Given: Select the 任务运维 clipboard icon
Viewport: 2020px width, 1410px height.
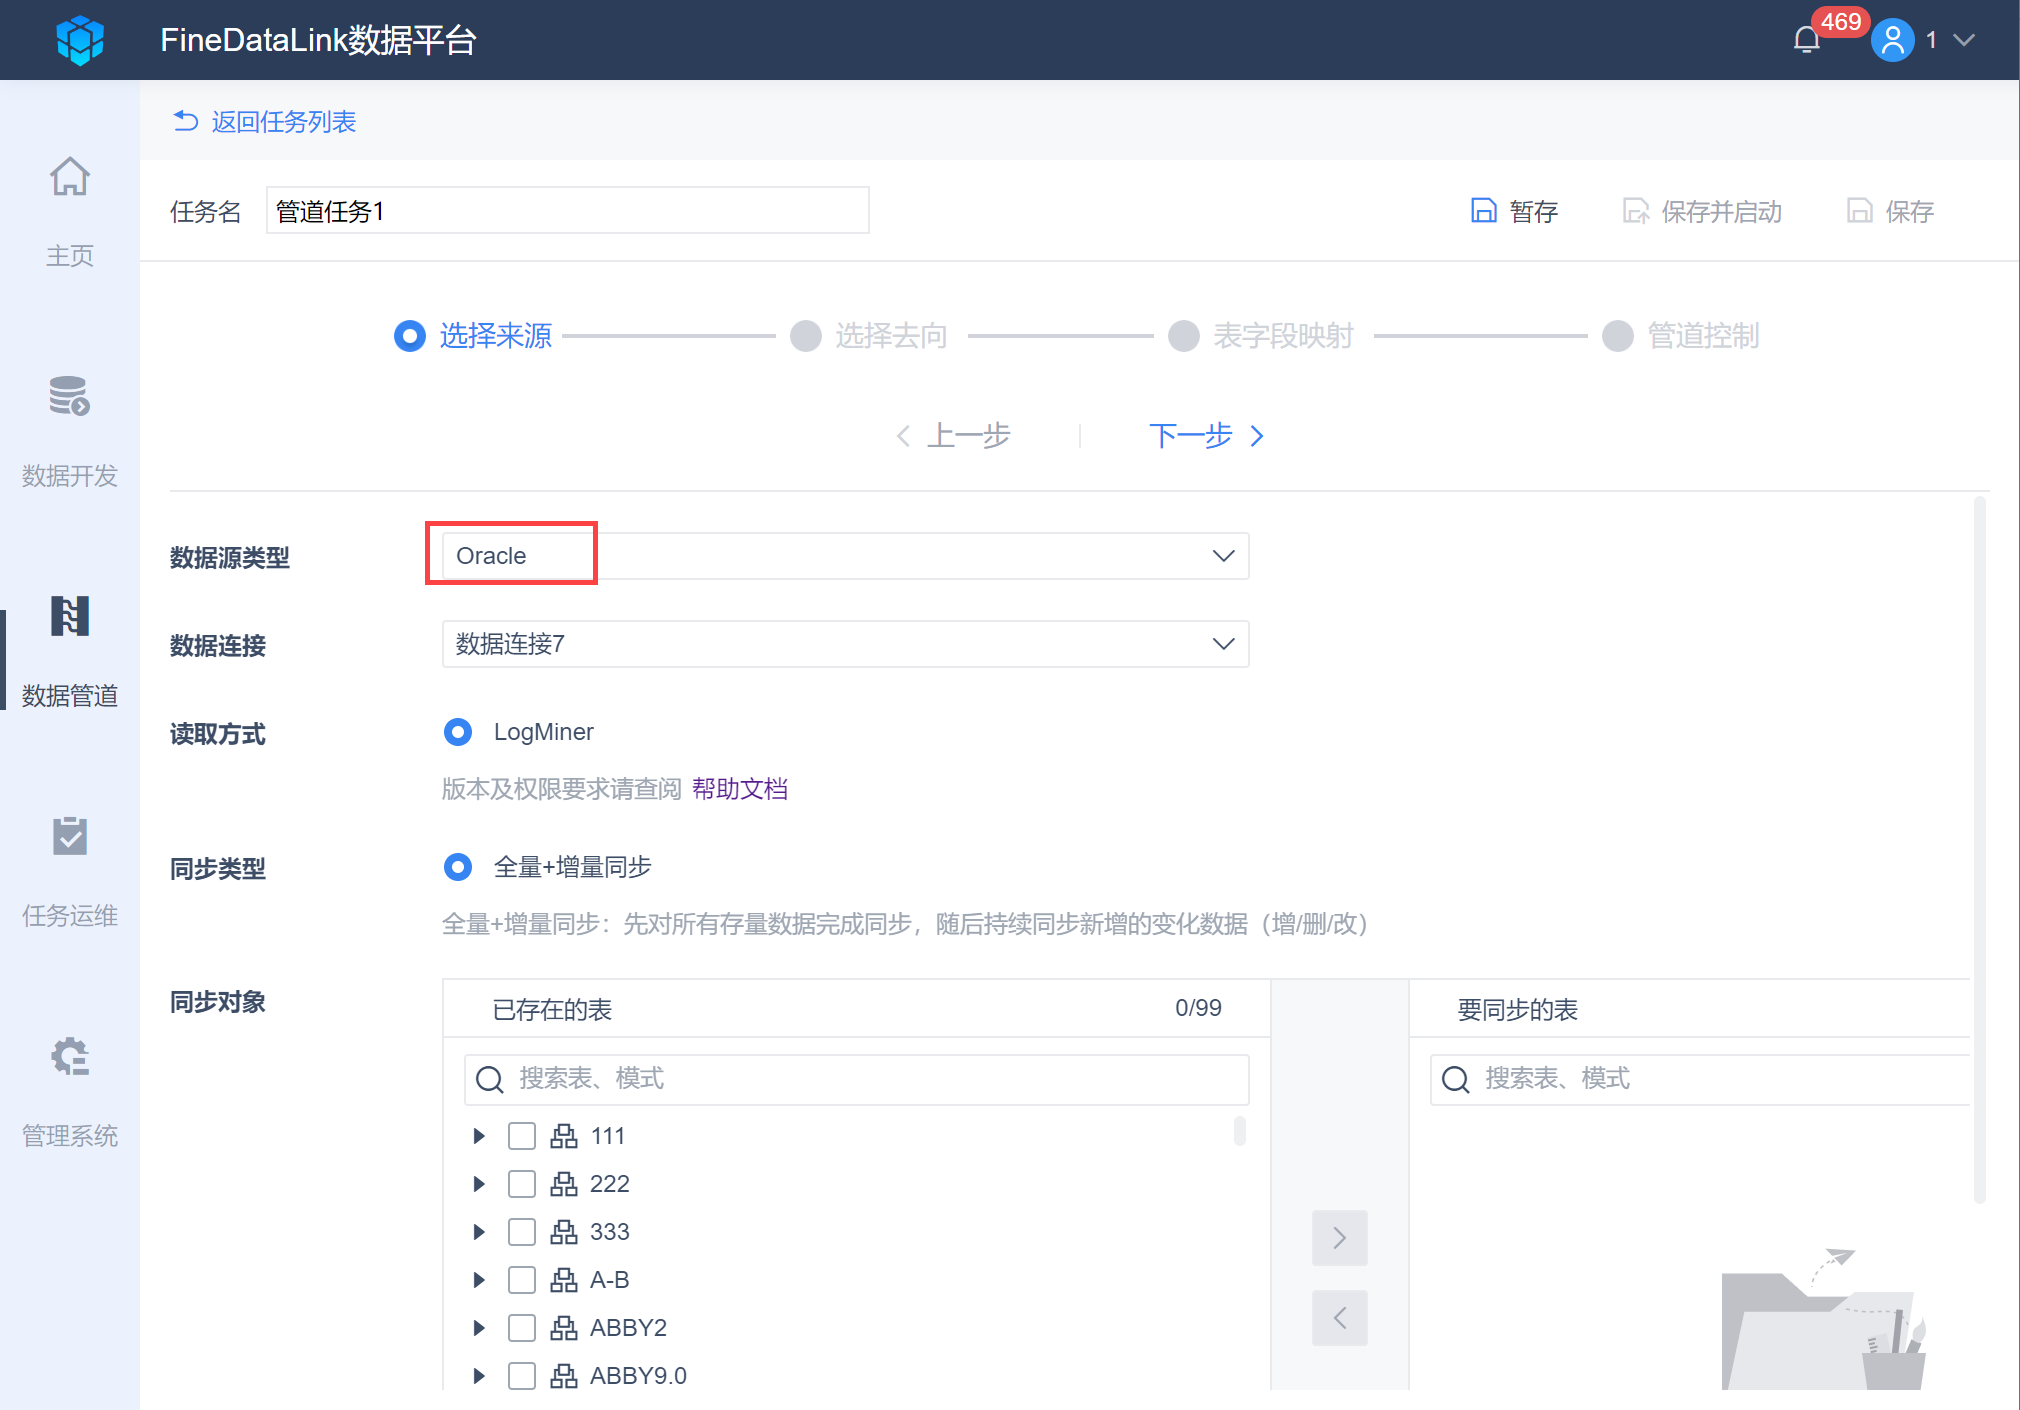Looking at the screenshot, I should click(x=70, y=837).
